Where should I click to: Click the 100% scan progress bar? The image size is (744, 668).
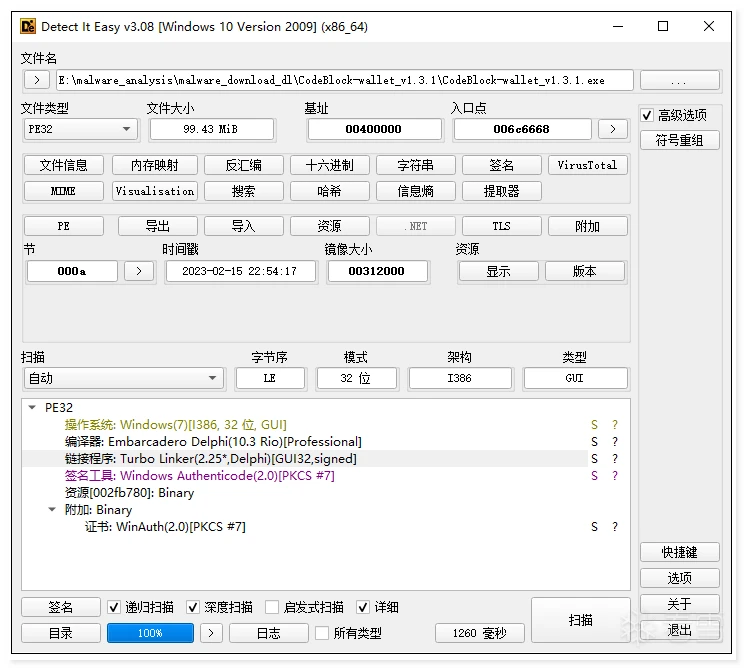click(150, 633)
